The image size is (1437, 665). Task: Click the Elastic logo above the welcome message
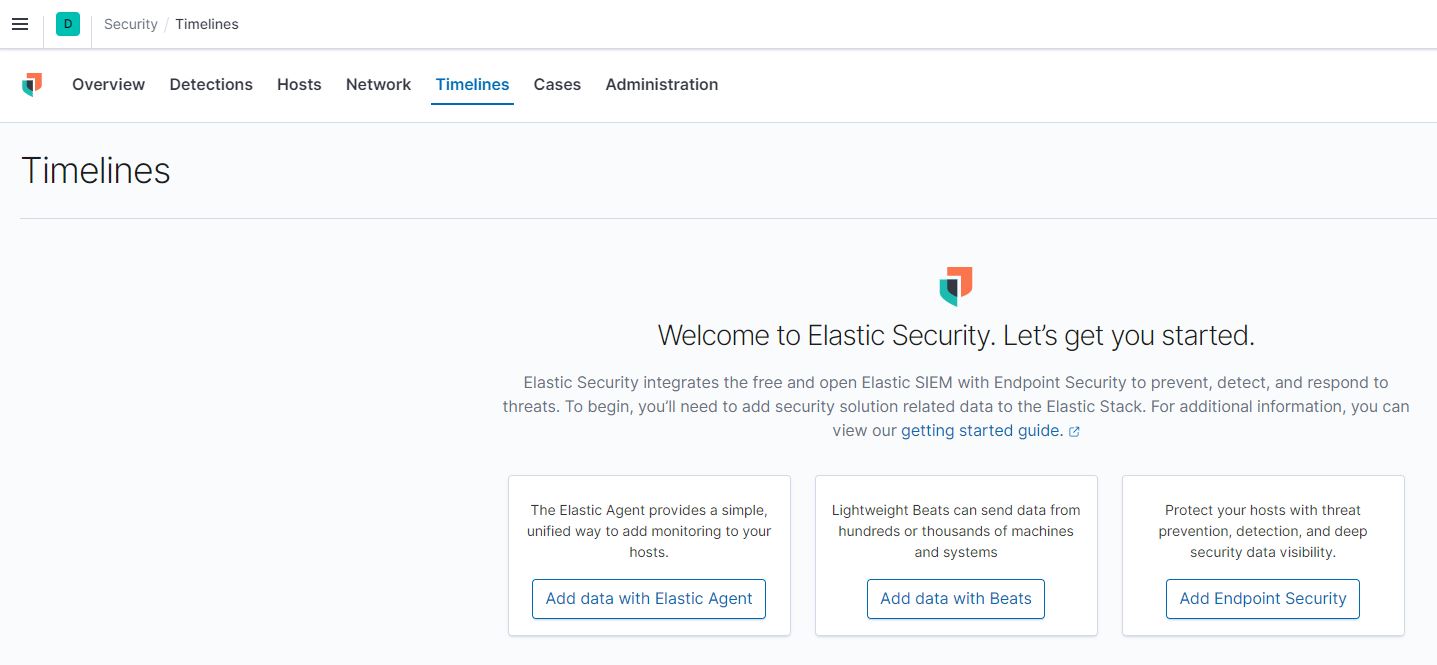(x=955, y=284)
